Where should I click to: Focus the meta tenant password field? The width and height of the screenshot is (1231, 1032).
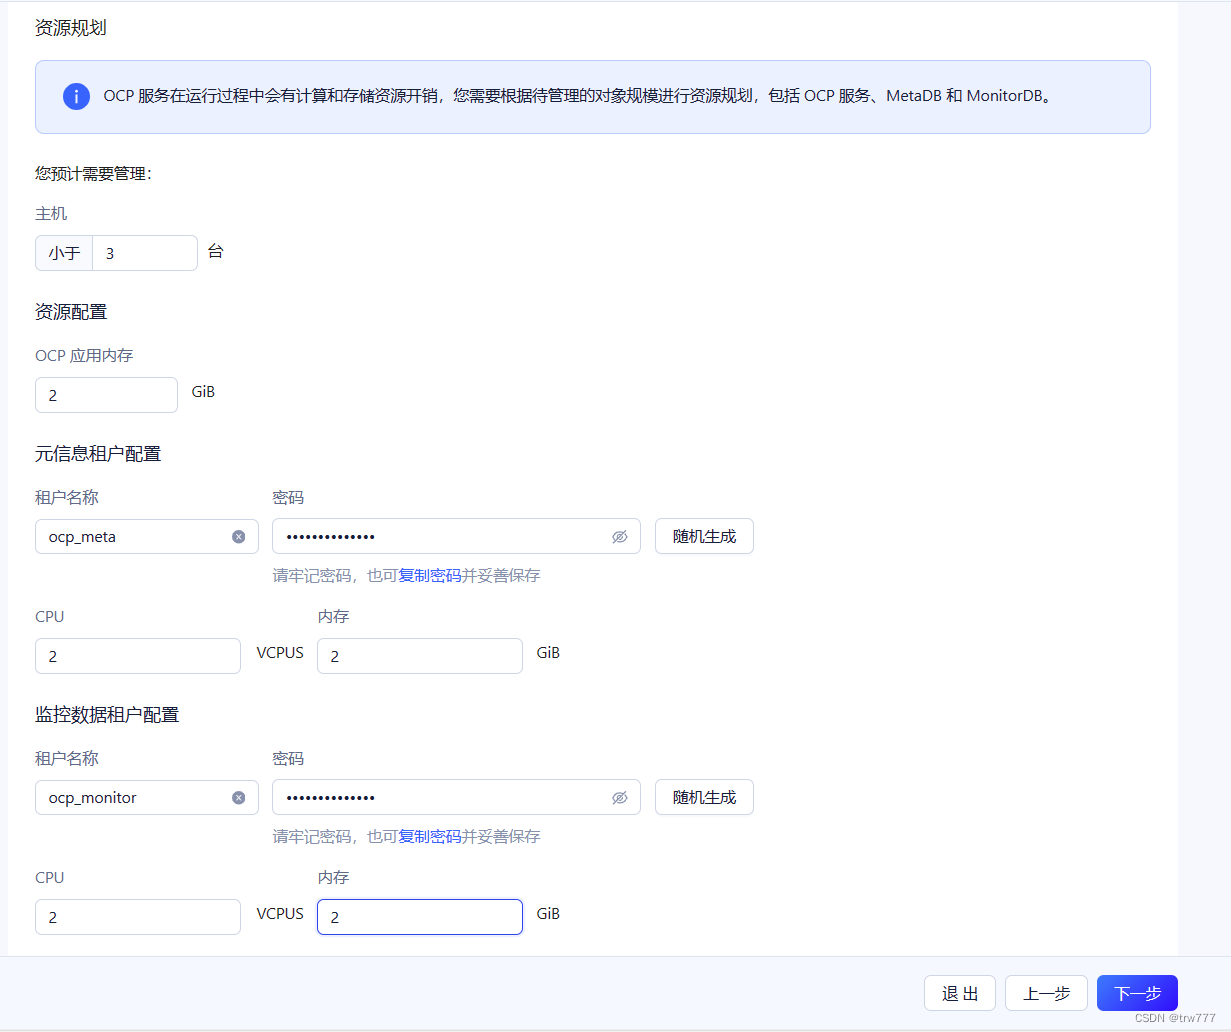pyautogui.click(x=456, y=536)
